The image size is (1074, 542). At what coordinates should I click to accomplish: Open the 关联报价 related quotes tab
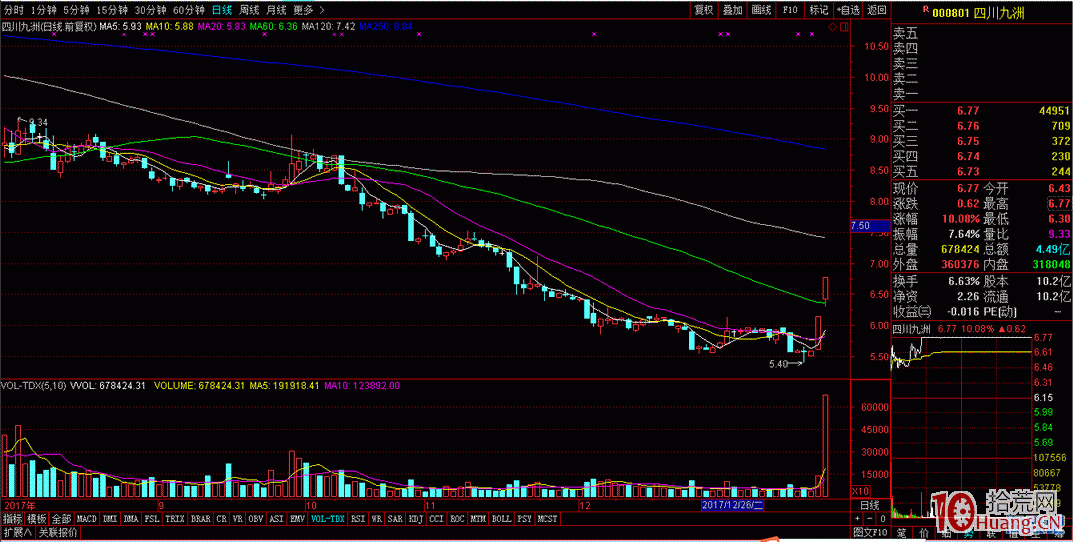(x=58, y=532)
